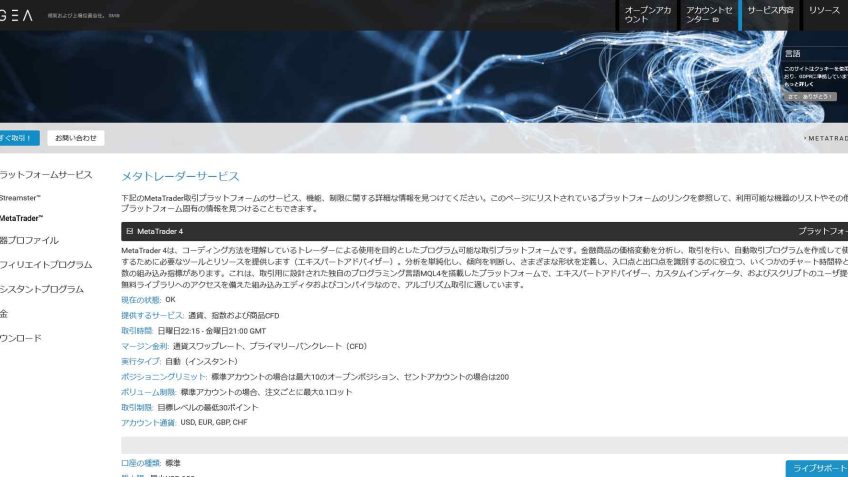Open the アカウントセンター menu item
Screen dimensions: 848x477
click(x=707, y=14)
